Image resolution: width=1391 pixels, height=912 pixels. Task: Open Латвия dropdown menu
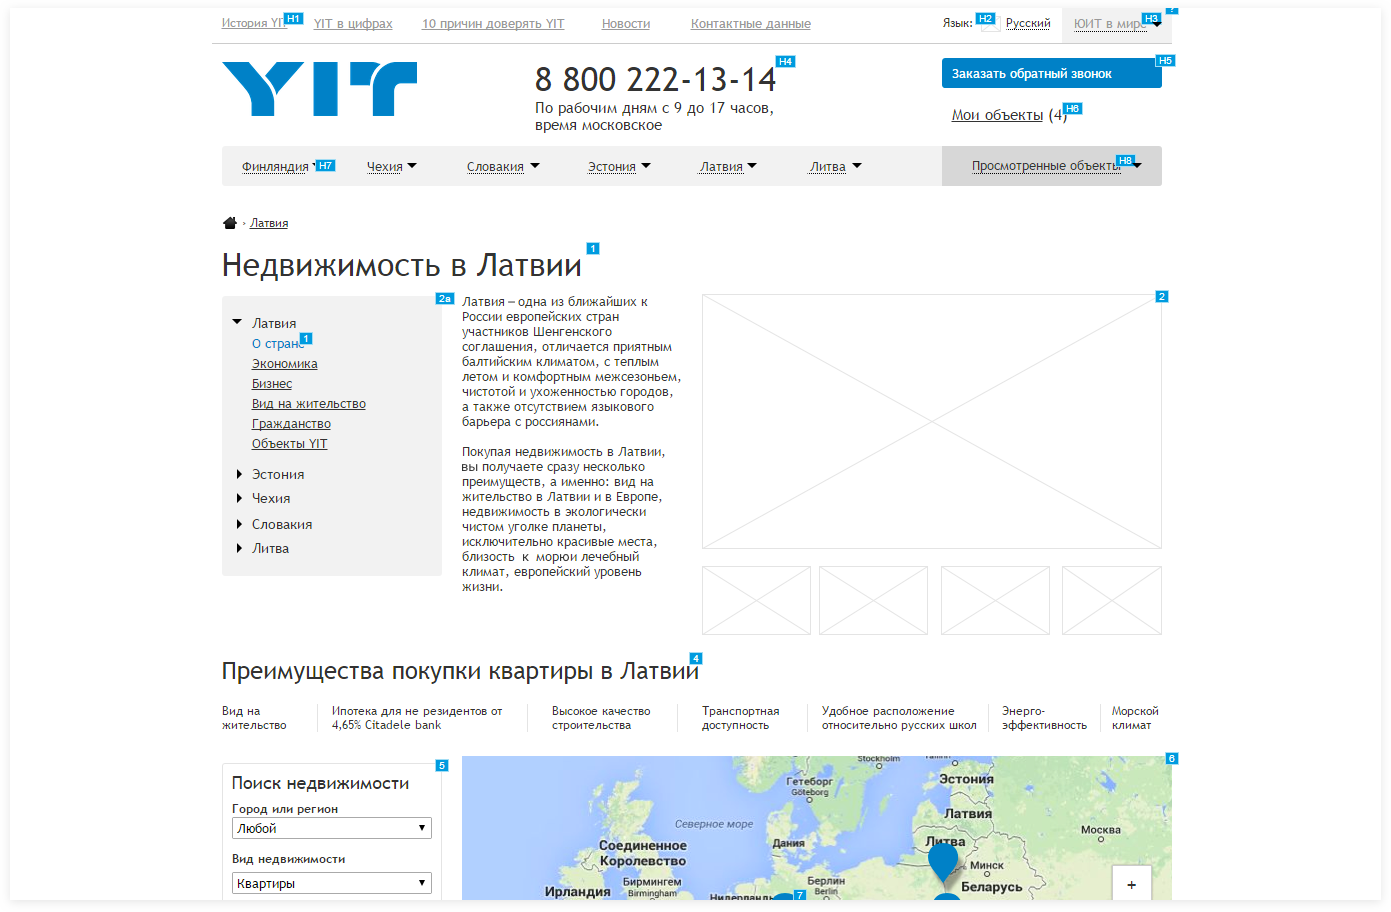pos(728,167)
